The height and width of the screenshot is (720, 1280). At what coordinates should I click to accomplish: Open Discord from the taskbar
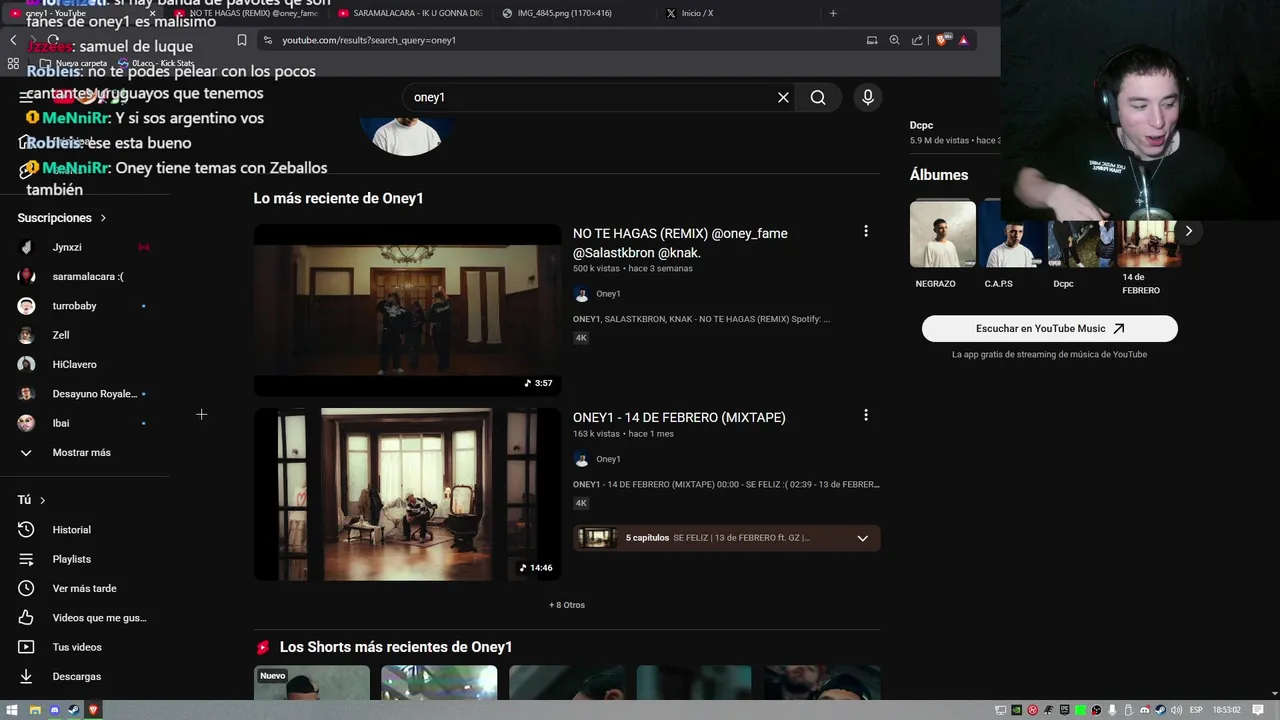pyautogui.click(x=54, y=710)
